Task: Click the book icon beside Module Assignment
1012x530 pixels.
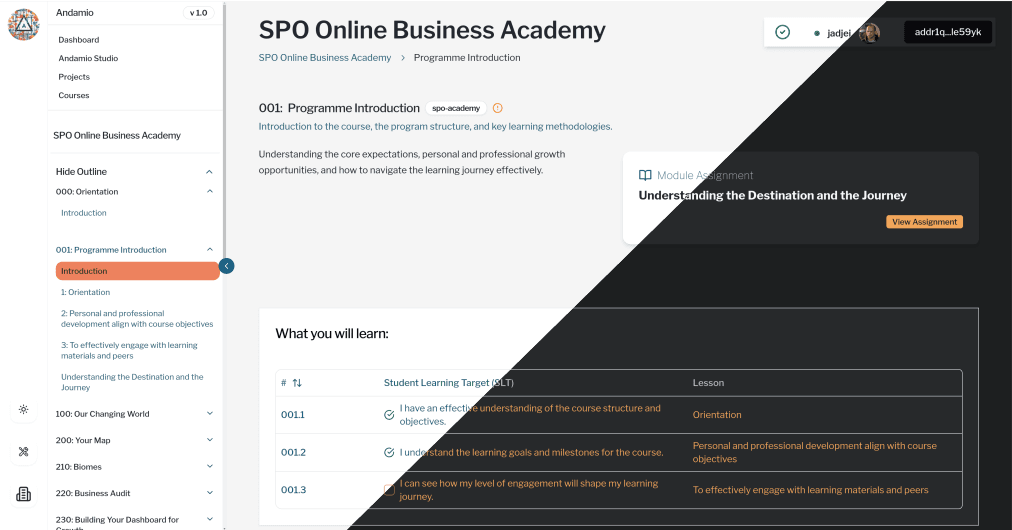Action: [x=645, y=175]
